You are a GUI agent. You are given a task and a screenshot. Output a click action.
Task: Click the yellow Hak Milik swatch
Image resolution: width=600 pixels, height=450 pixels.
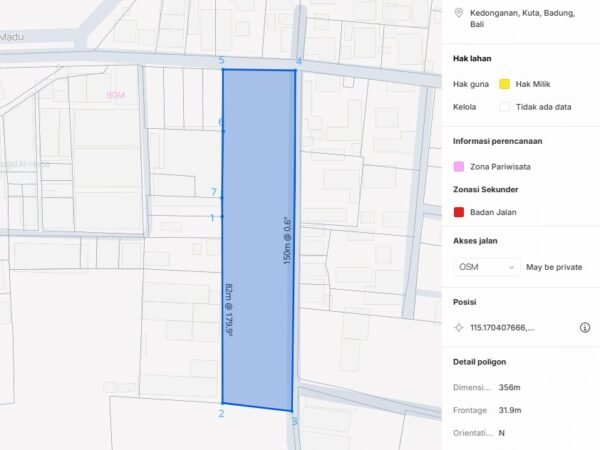point(505,84)
